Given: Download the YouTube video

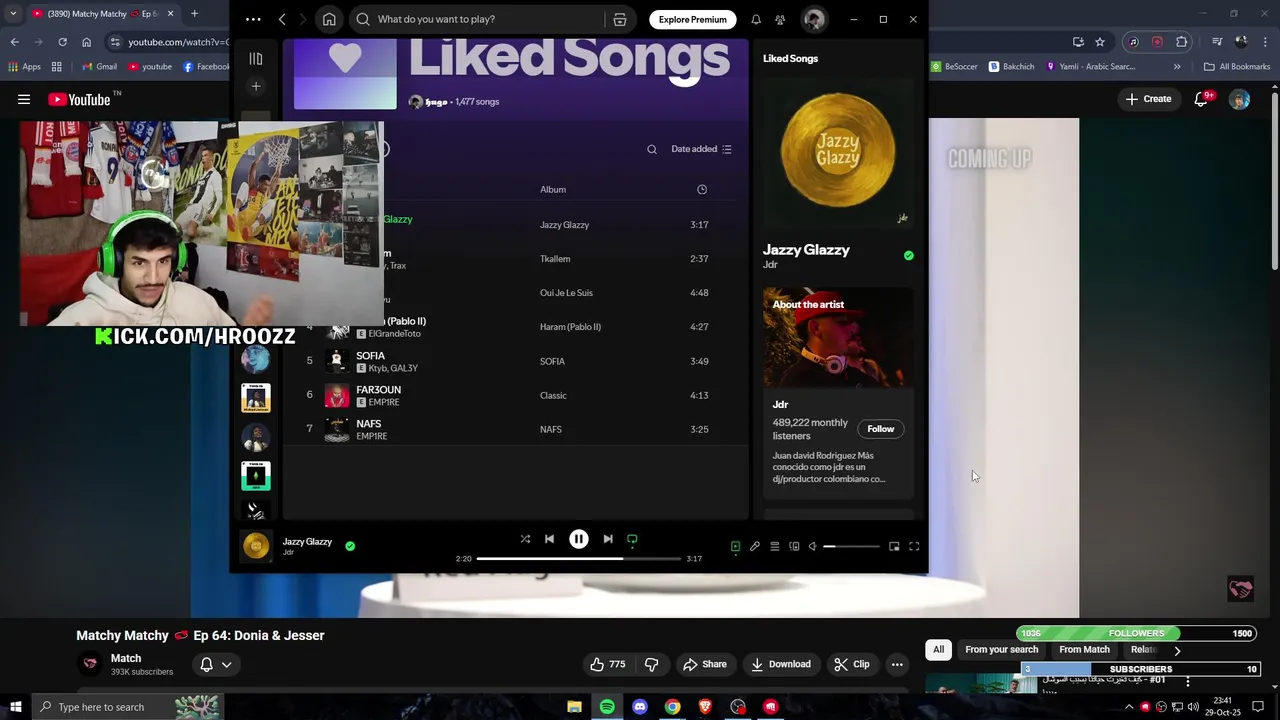Looking at the screenshot, I should [x=781, y=664].
